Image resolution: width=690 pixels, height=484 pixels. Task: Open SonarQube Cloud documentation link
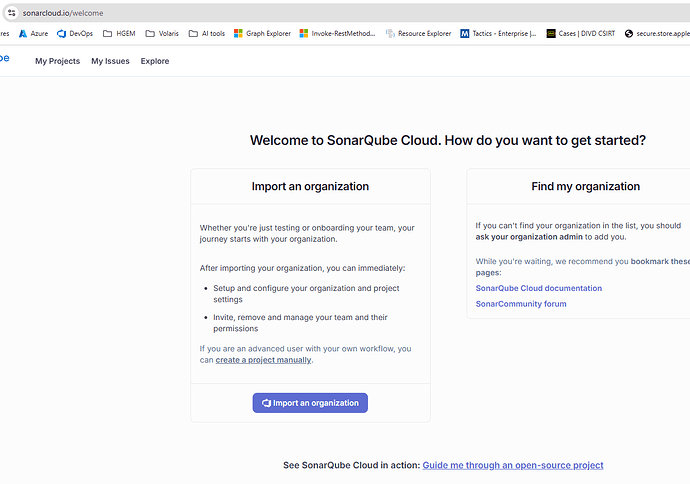point(539,288)
